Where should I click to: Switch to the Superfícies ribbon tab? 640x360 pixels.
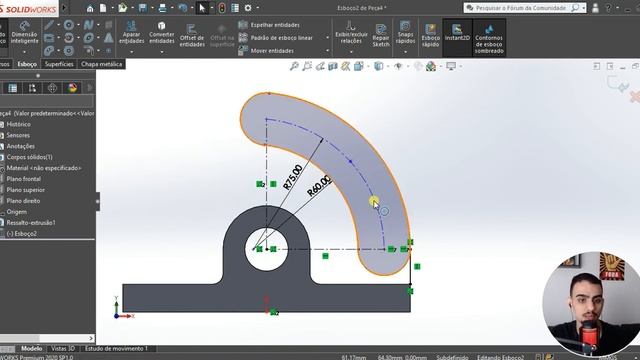coord(59,64)
